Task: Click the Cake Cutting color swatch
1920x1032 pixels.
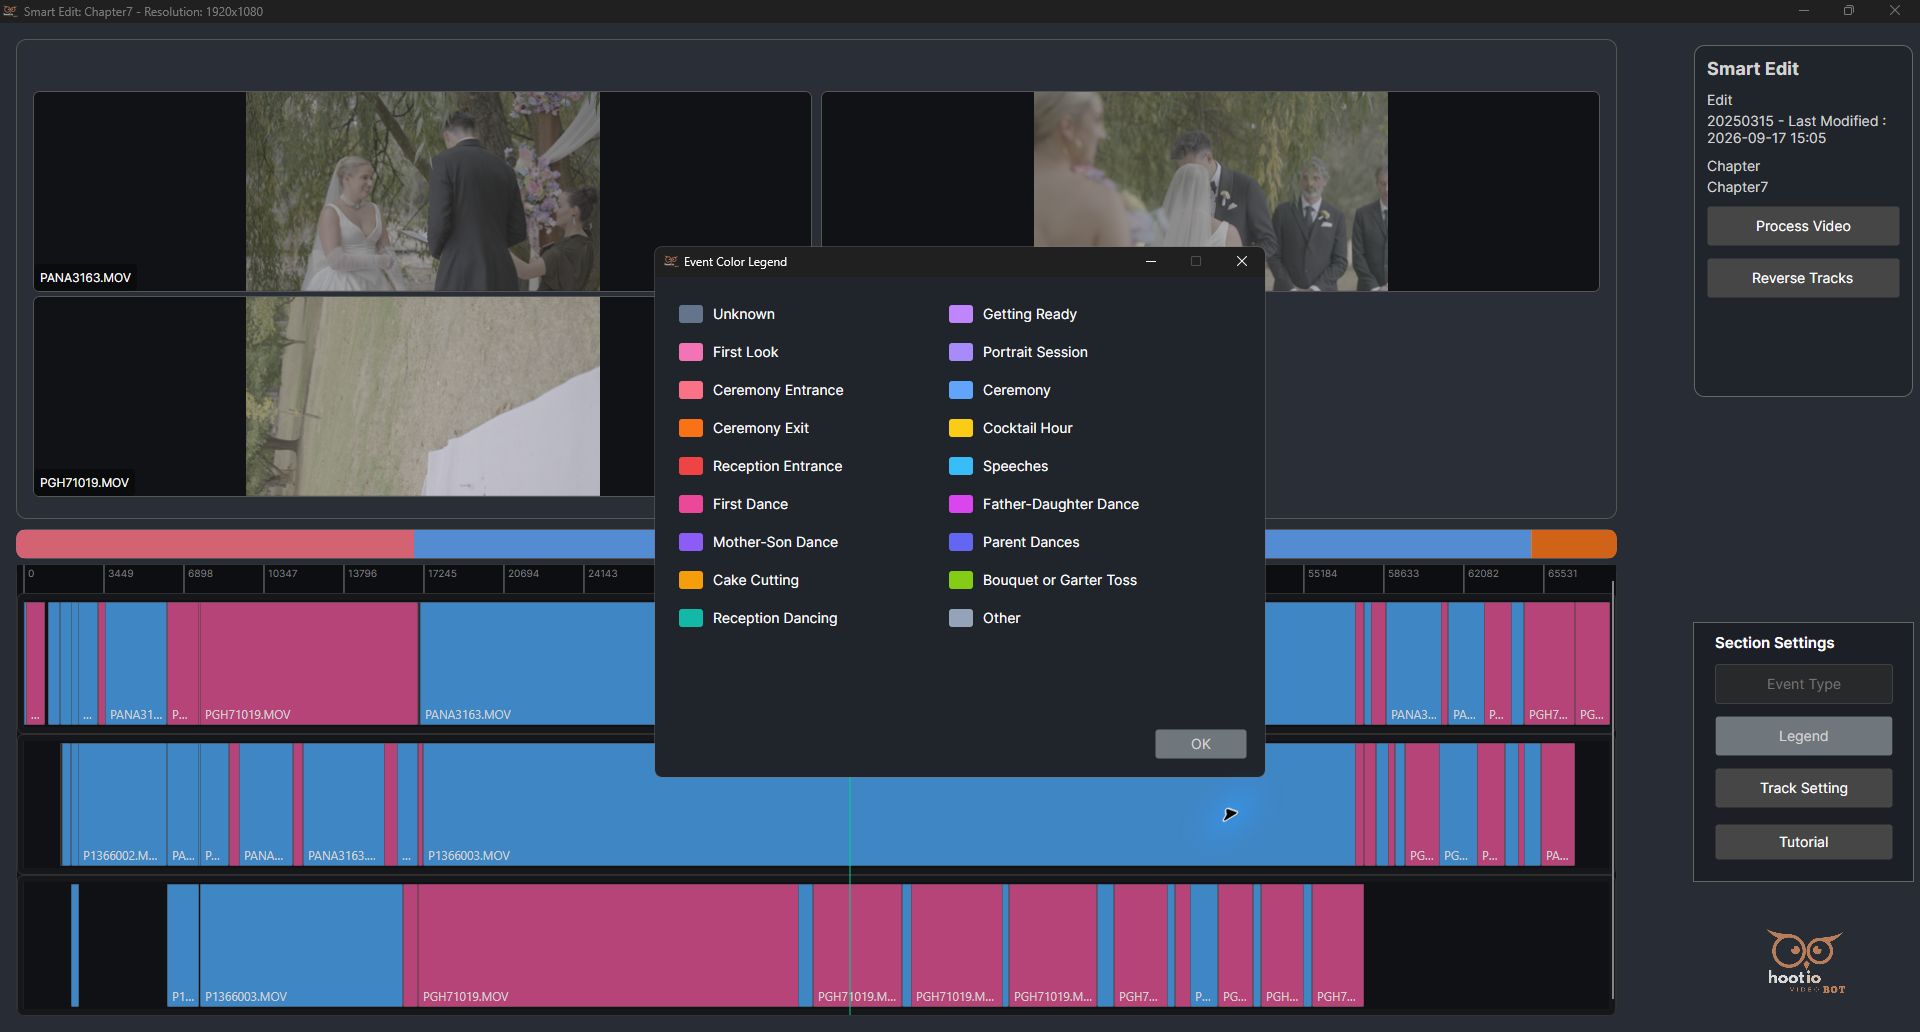Action: [x=691, y=580]
